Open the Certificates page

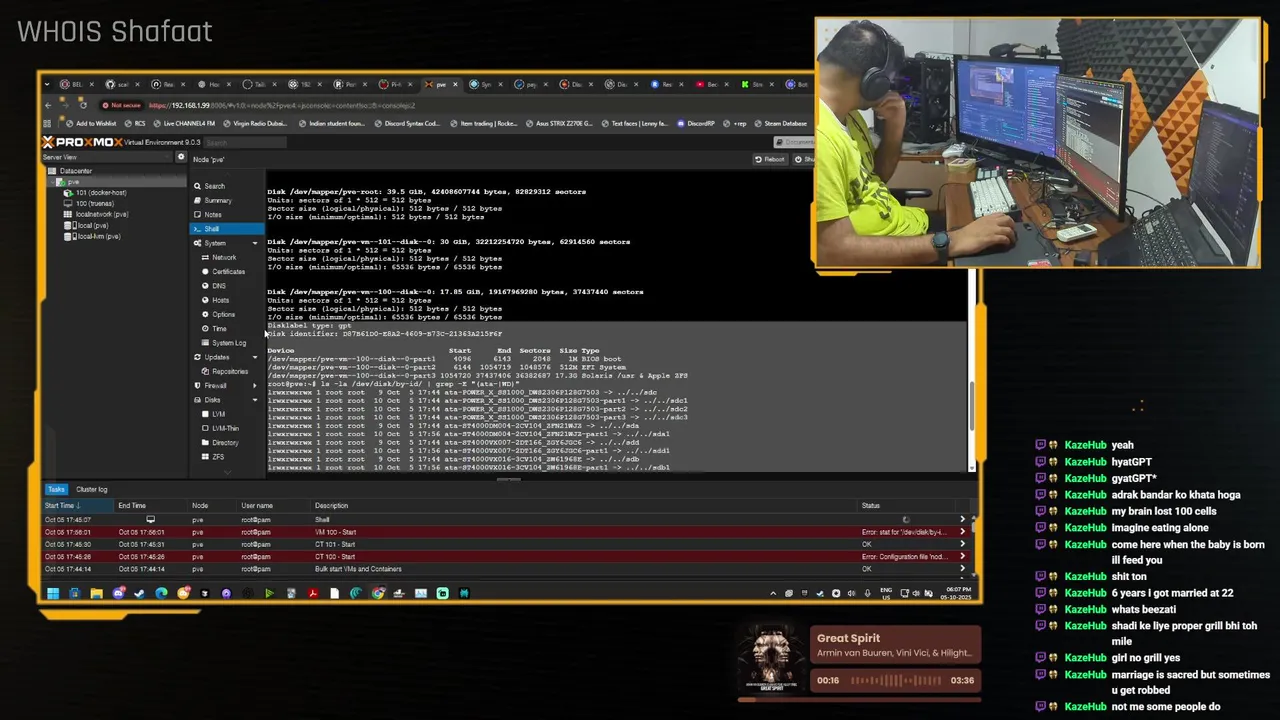(x=228, y=272)
